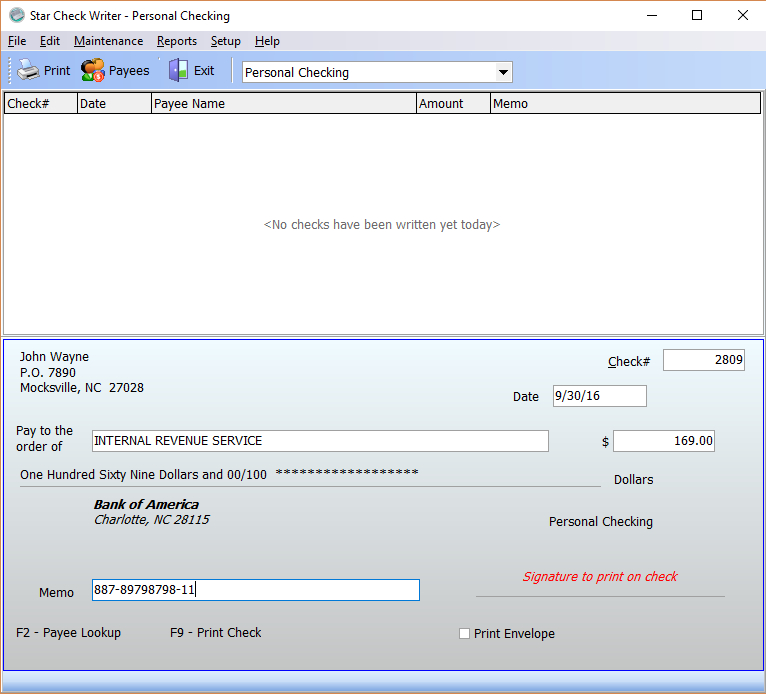The width and height of the screenshot is (766, 694).
Task: Click the Check# label on the check
Action: tap(629, 362)
